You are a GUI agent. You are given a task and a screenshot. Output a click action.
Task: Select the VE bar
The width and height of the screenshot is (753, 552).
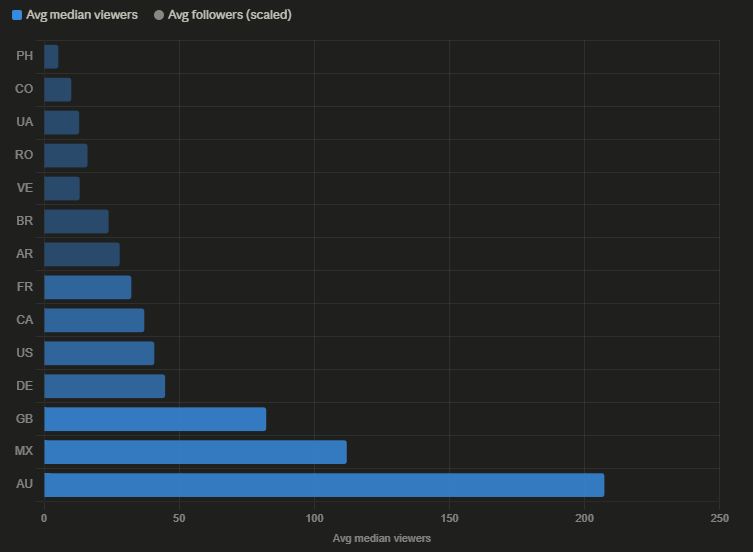pos(62,188)
